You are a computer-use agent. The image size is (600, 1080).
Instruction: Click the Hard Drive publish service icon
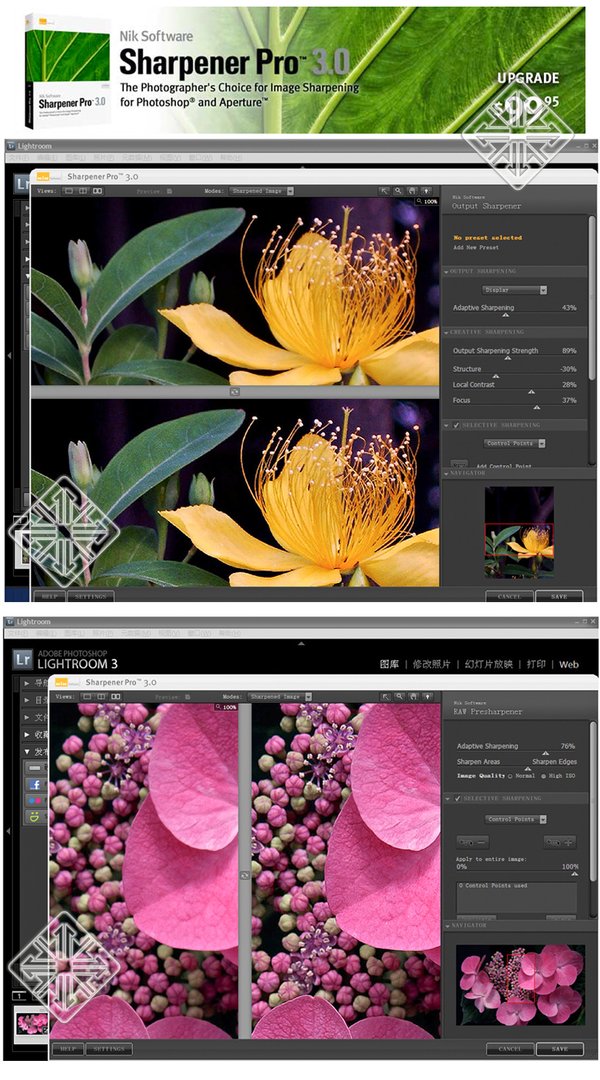(34, 768)
